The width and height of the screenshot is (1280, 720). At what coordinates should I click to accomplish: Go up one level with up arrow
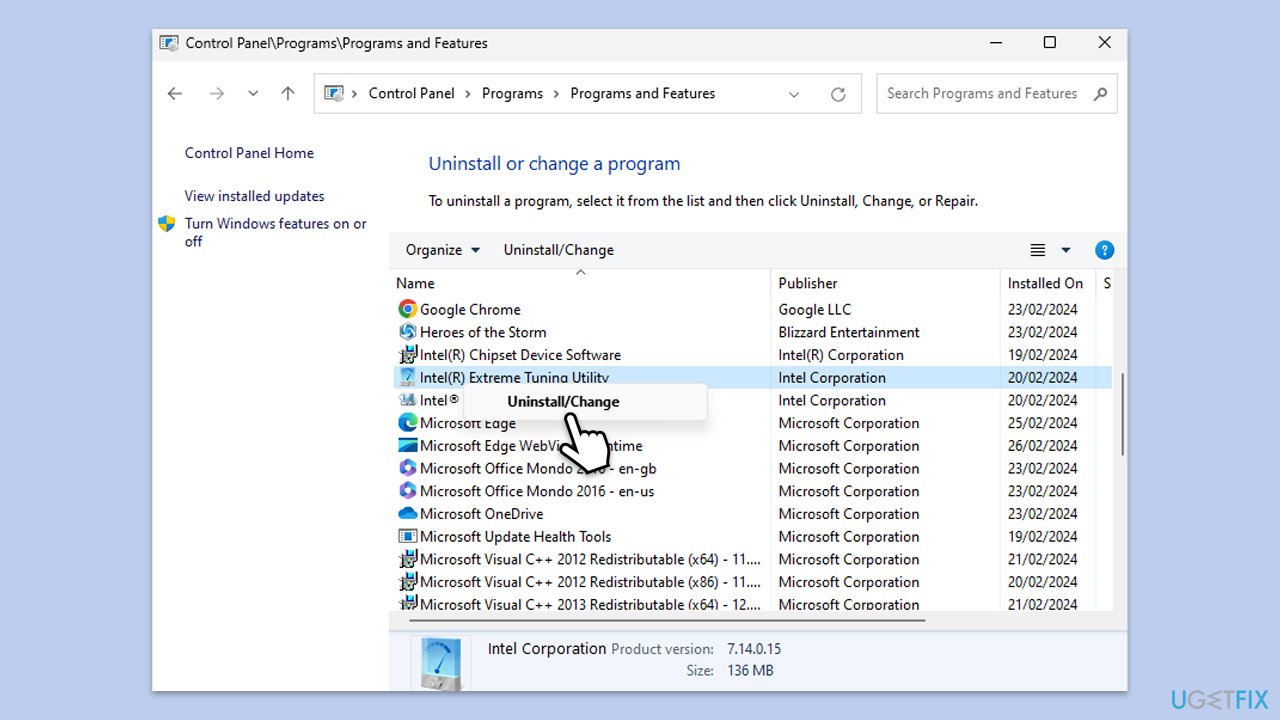[288, 93]
